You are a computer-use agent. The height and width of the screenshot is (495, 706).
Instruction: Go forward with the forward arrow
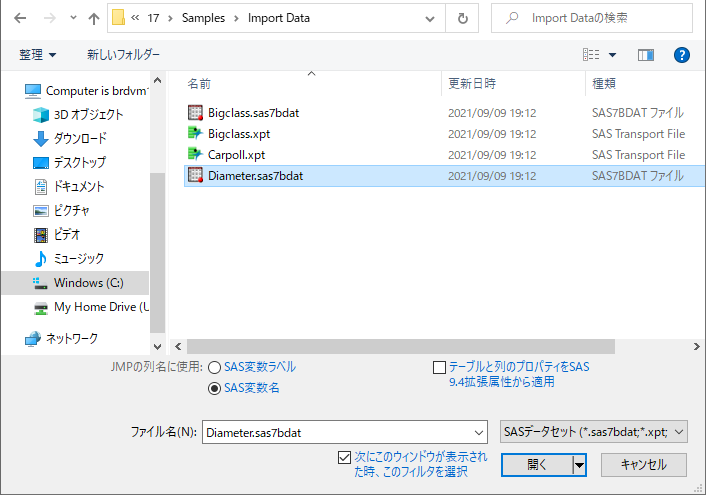50,18
